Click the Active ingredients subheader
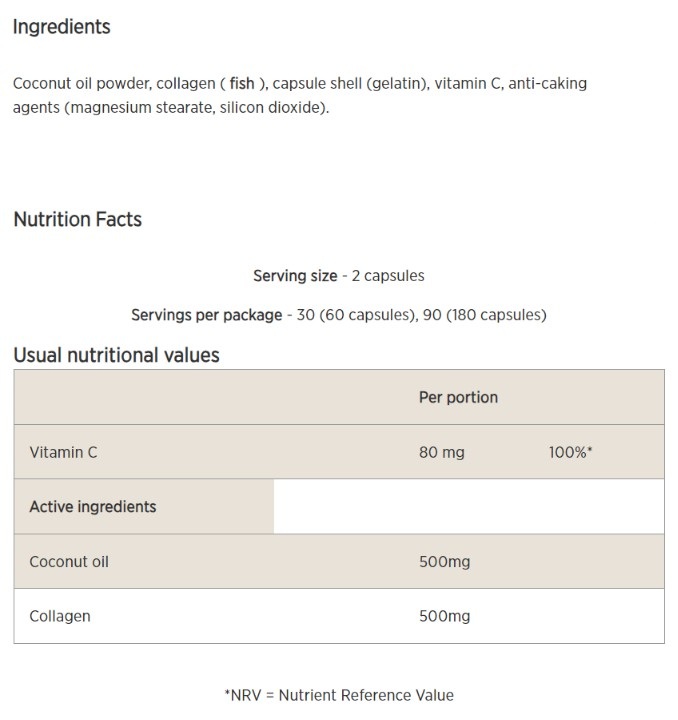The height and width of the screenshot is (720, 678). (93, 507)
